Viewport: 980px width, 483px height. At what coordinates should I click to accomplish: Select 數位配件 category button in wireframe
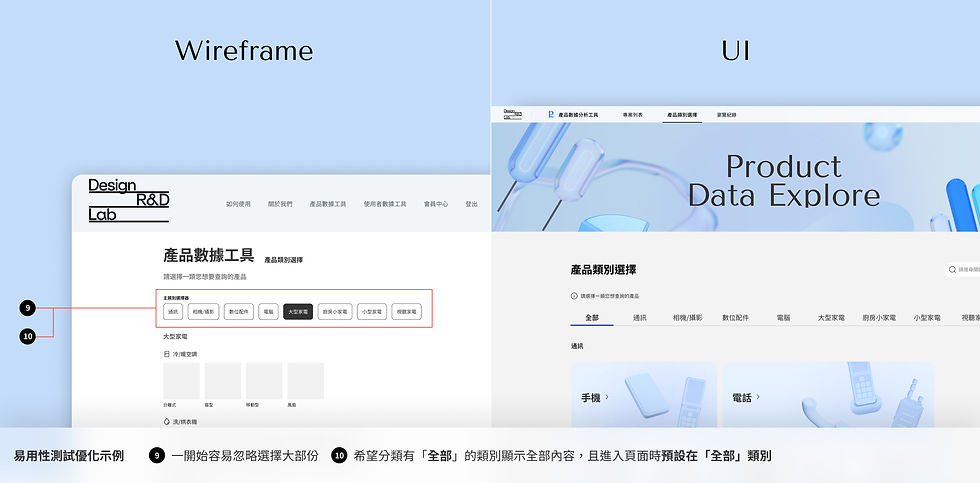click(x=239, y=312)
